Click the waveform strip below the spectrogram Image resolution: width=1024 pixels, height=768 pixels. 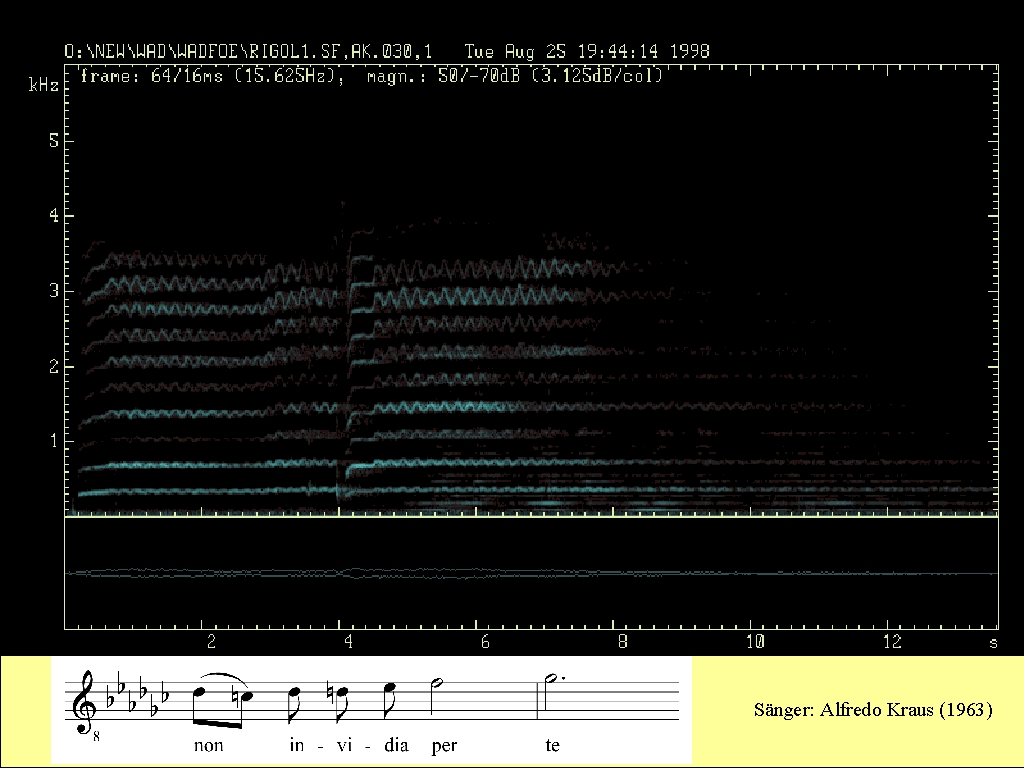(531, 573)
